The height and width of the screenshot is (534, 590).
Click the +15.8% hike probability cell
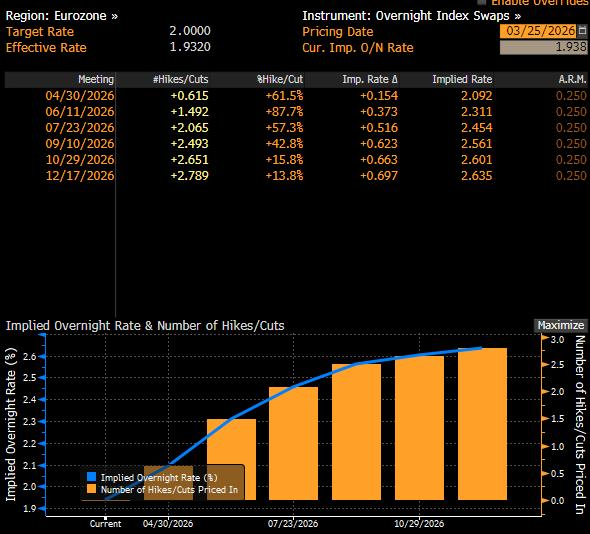point(284,160)
